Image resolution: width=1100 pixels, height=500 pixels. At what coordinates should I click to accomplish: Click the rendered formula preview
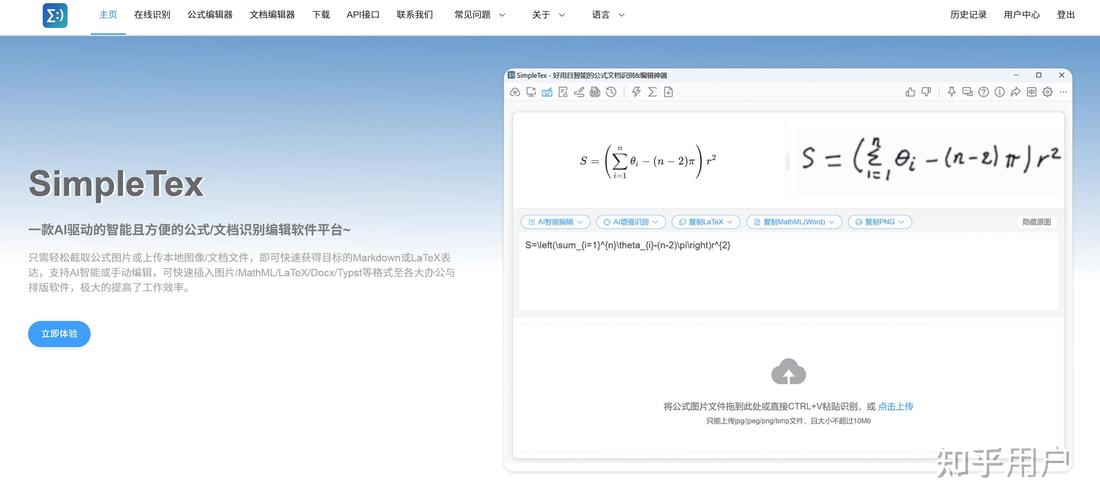pos(648,161)
